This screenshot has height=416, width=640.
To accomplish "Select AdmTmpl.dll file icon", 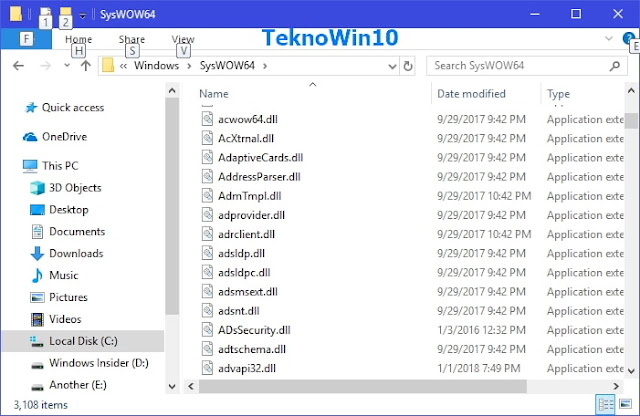I will pyautogui.click(x=207, y=196).
